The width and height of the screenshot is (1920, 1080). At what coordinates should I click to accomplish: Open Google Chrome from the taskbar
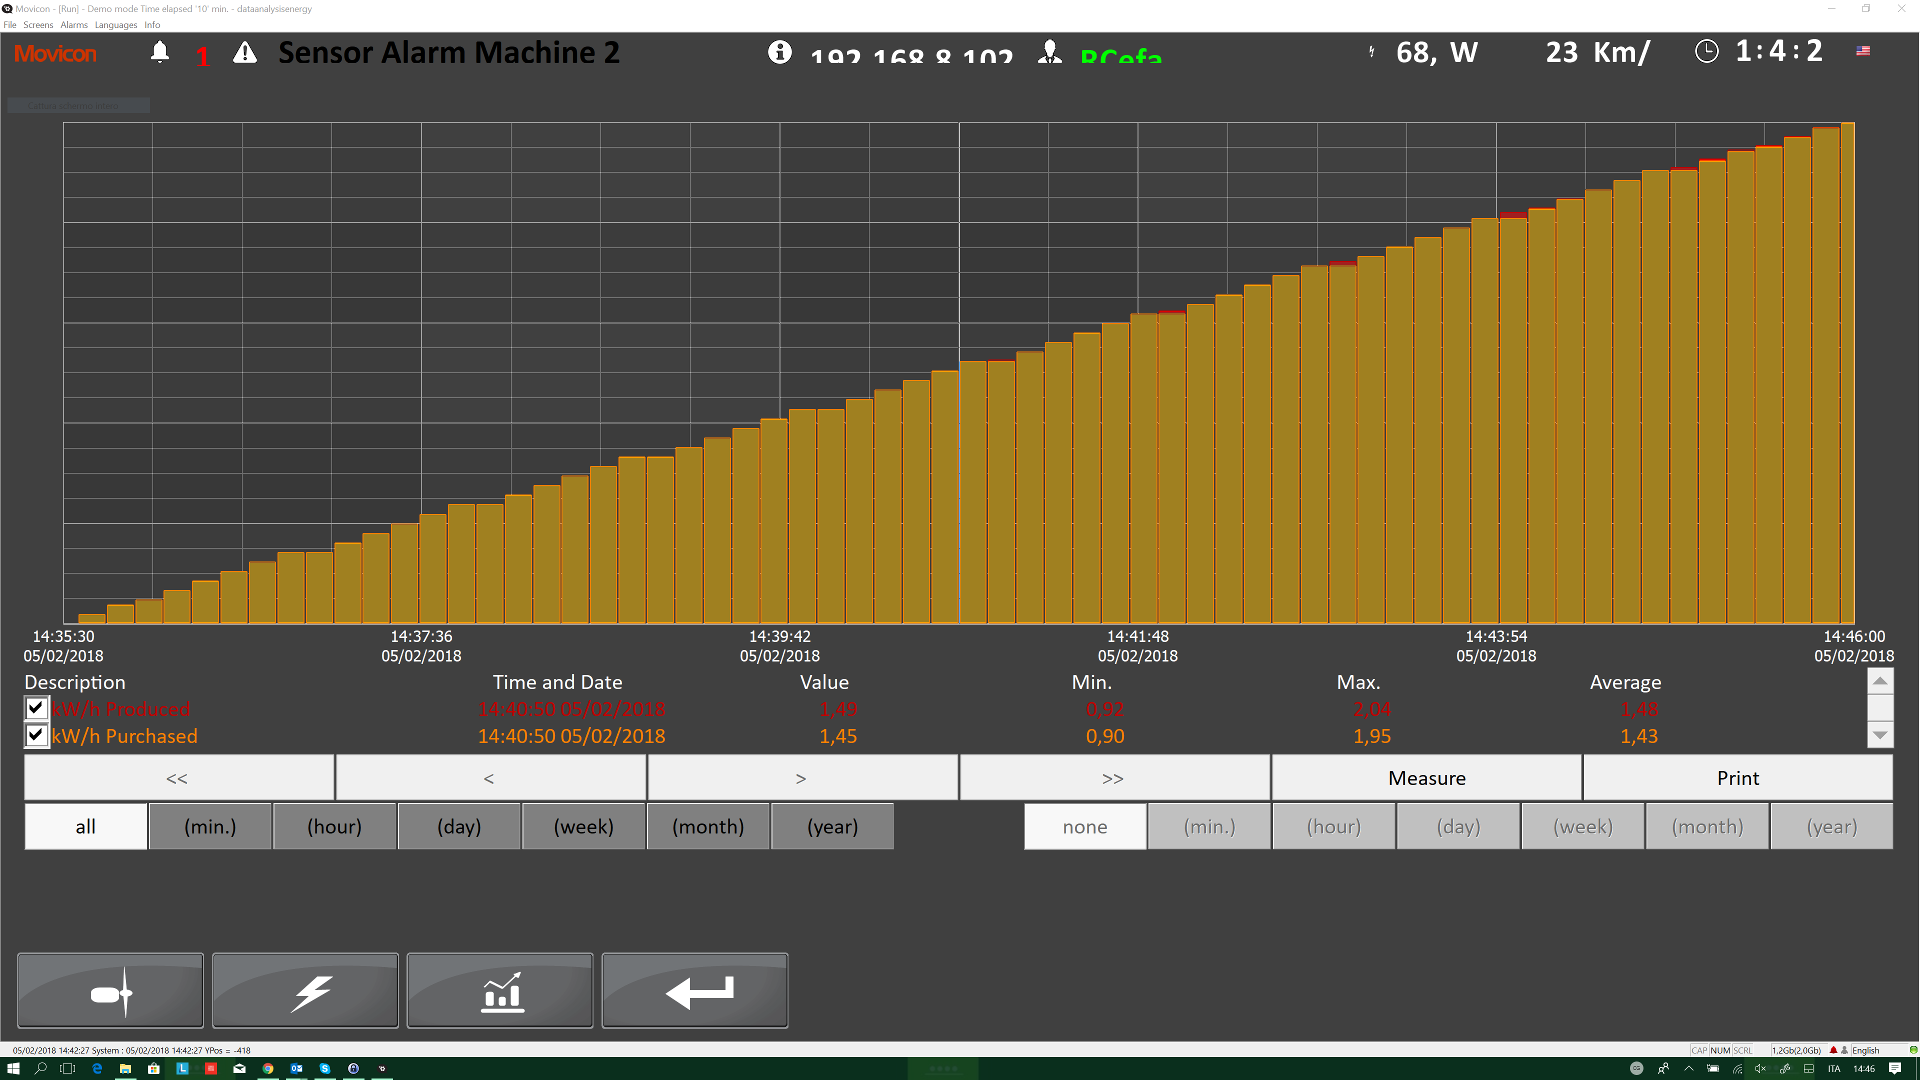click(268, 1068)
